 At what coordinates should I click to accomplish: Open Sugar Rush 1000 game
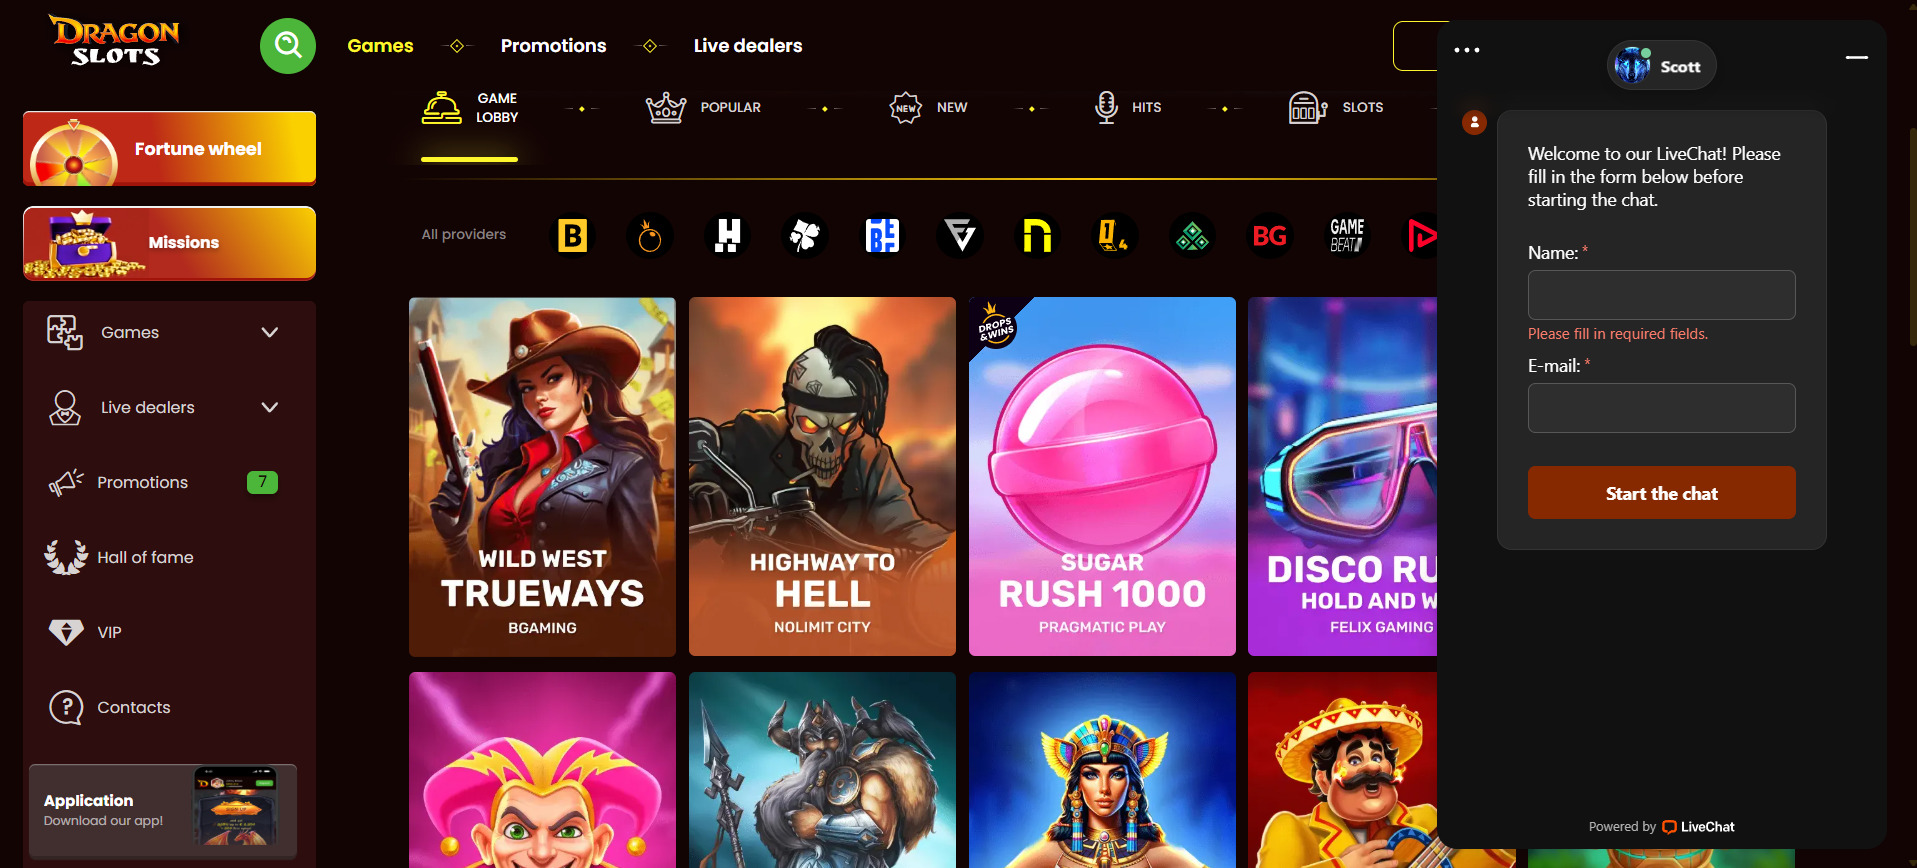coord(1102,476)
